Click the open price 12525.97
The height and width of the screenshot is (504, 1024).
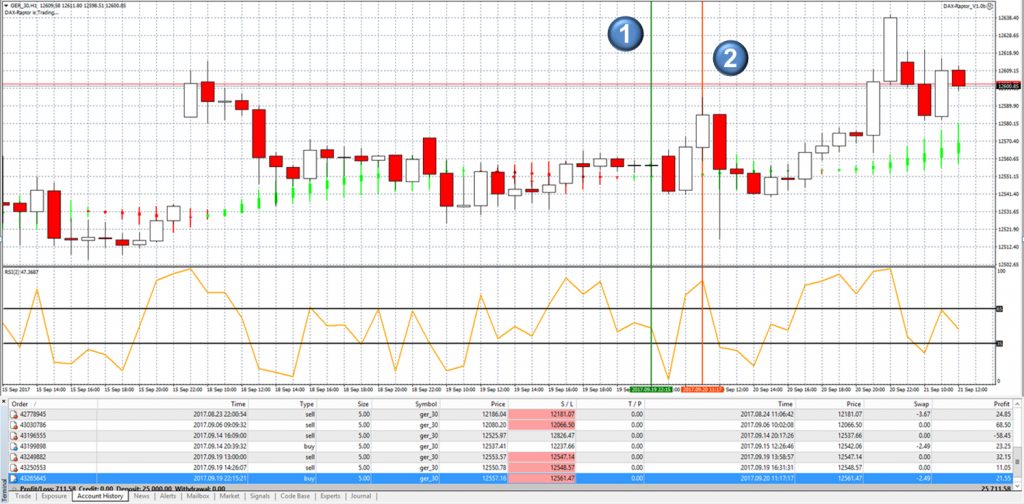pyautogui.click(x=493, y=435)
